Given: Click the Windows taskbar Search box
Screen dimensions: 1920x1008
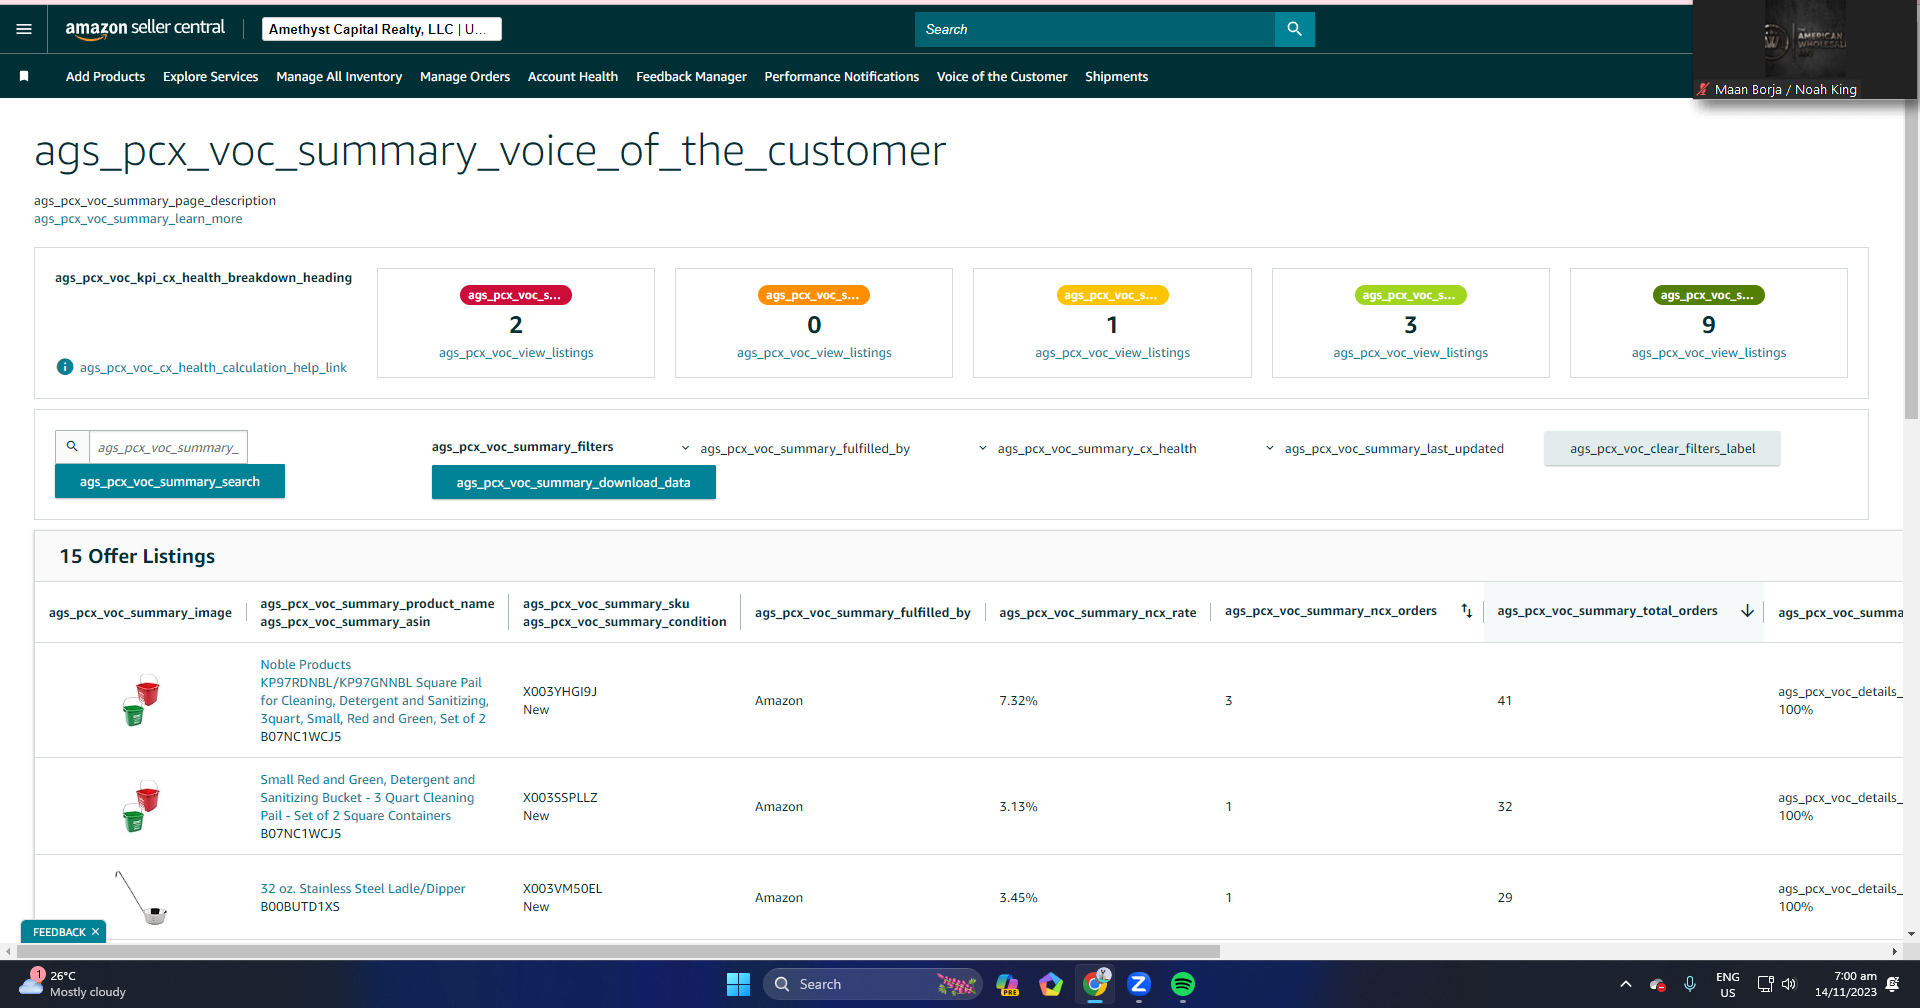Looking at the screenshot, I should [872, 984].
